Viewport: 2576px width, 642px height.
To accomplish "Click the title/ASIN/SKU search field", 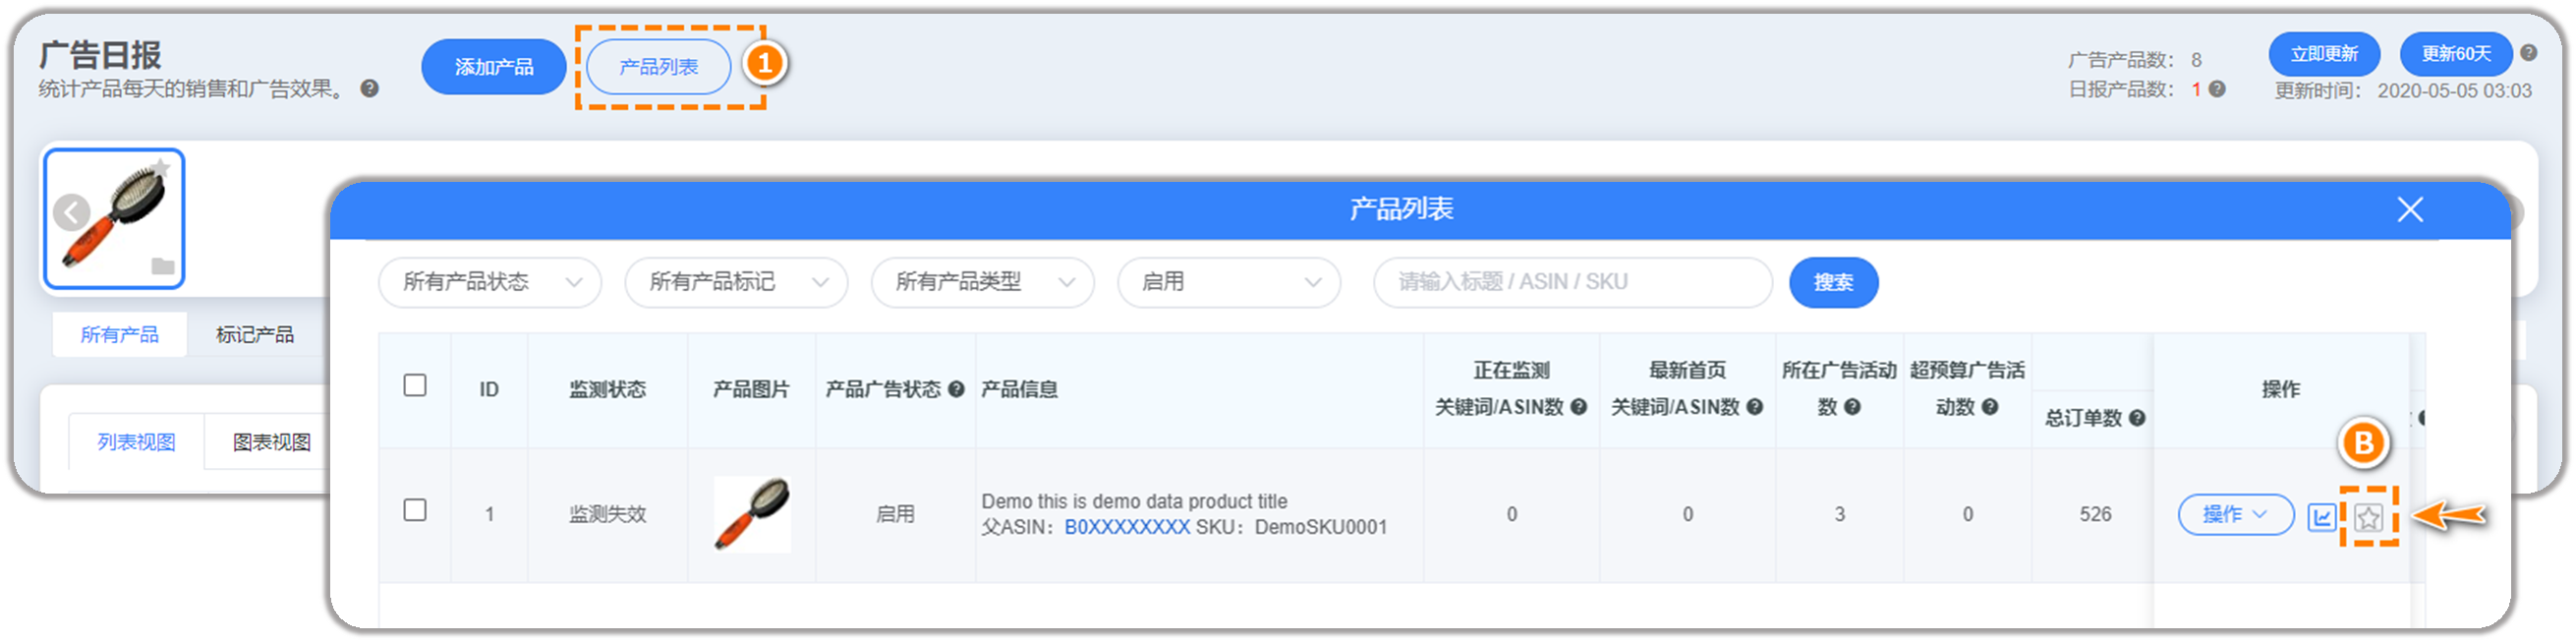I will (1573, 282).
